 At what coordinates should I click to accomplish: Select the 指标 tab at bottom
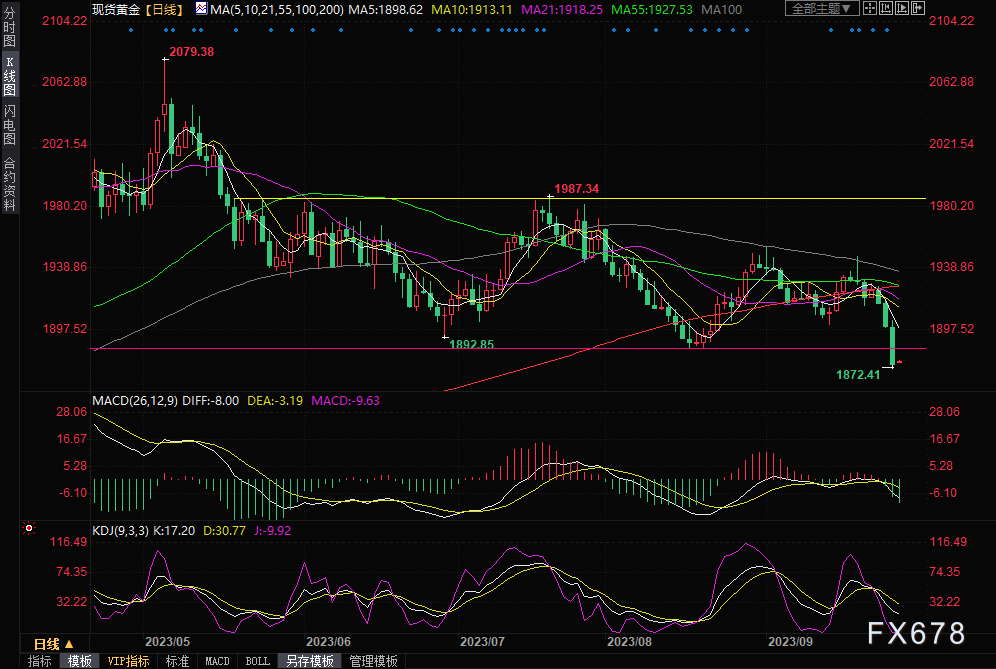click(40, 661)
